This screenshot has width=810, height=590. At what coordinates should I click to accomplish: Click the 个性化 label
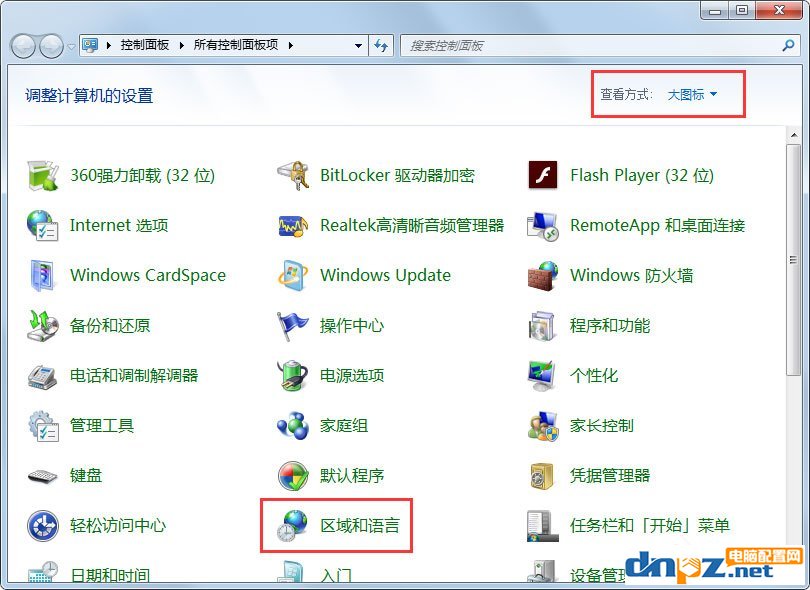tap(594, 376)
